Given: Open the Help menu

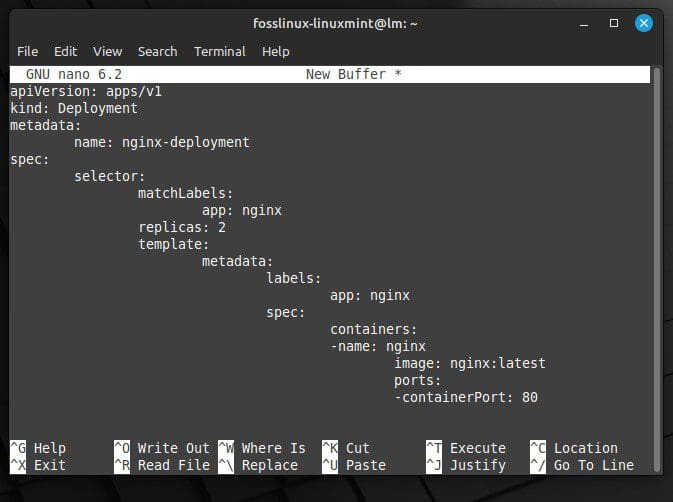Looking at the screenshot, I should (276, 51).
